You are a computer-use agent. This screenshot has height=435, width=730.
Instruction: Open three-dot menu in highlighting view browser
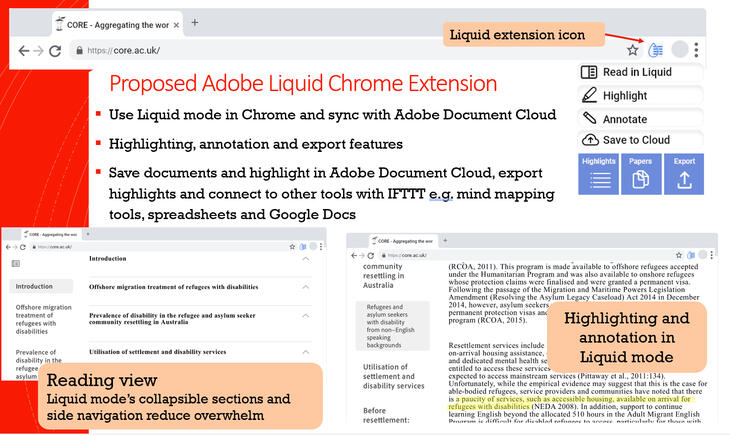tap(711, 255)
